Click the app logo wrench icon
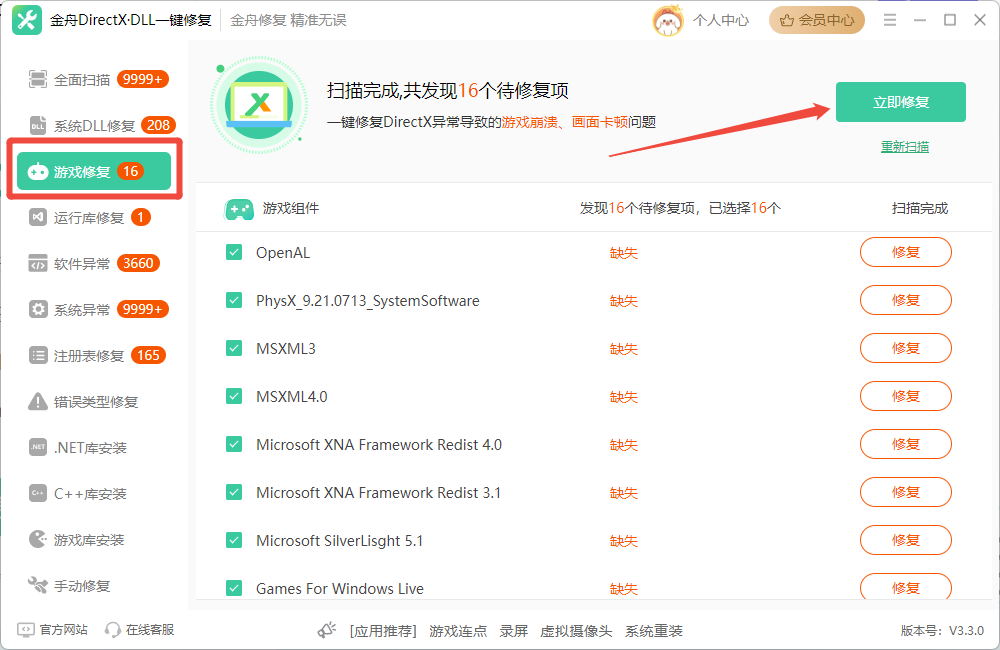This screenshot has width=1000, height=650. 27,20
